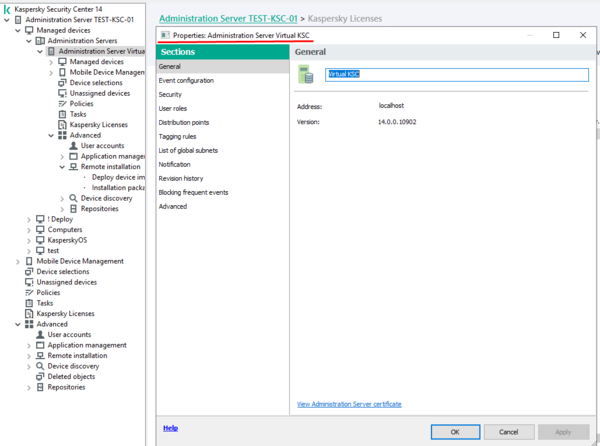Image resolution: width=600 pixels, height=446 pixels.
Task: Open the Distribution points section
Action: pos(184,122)
